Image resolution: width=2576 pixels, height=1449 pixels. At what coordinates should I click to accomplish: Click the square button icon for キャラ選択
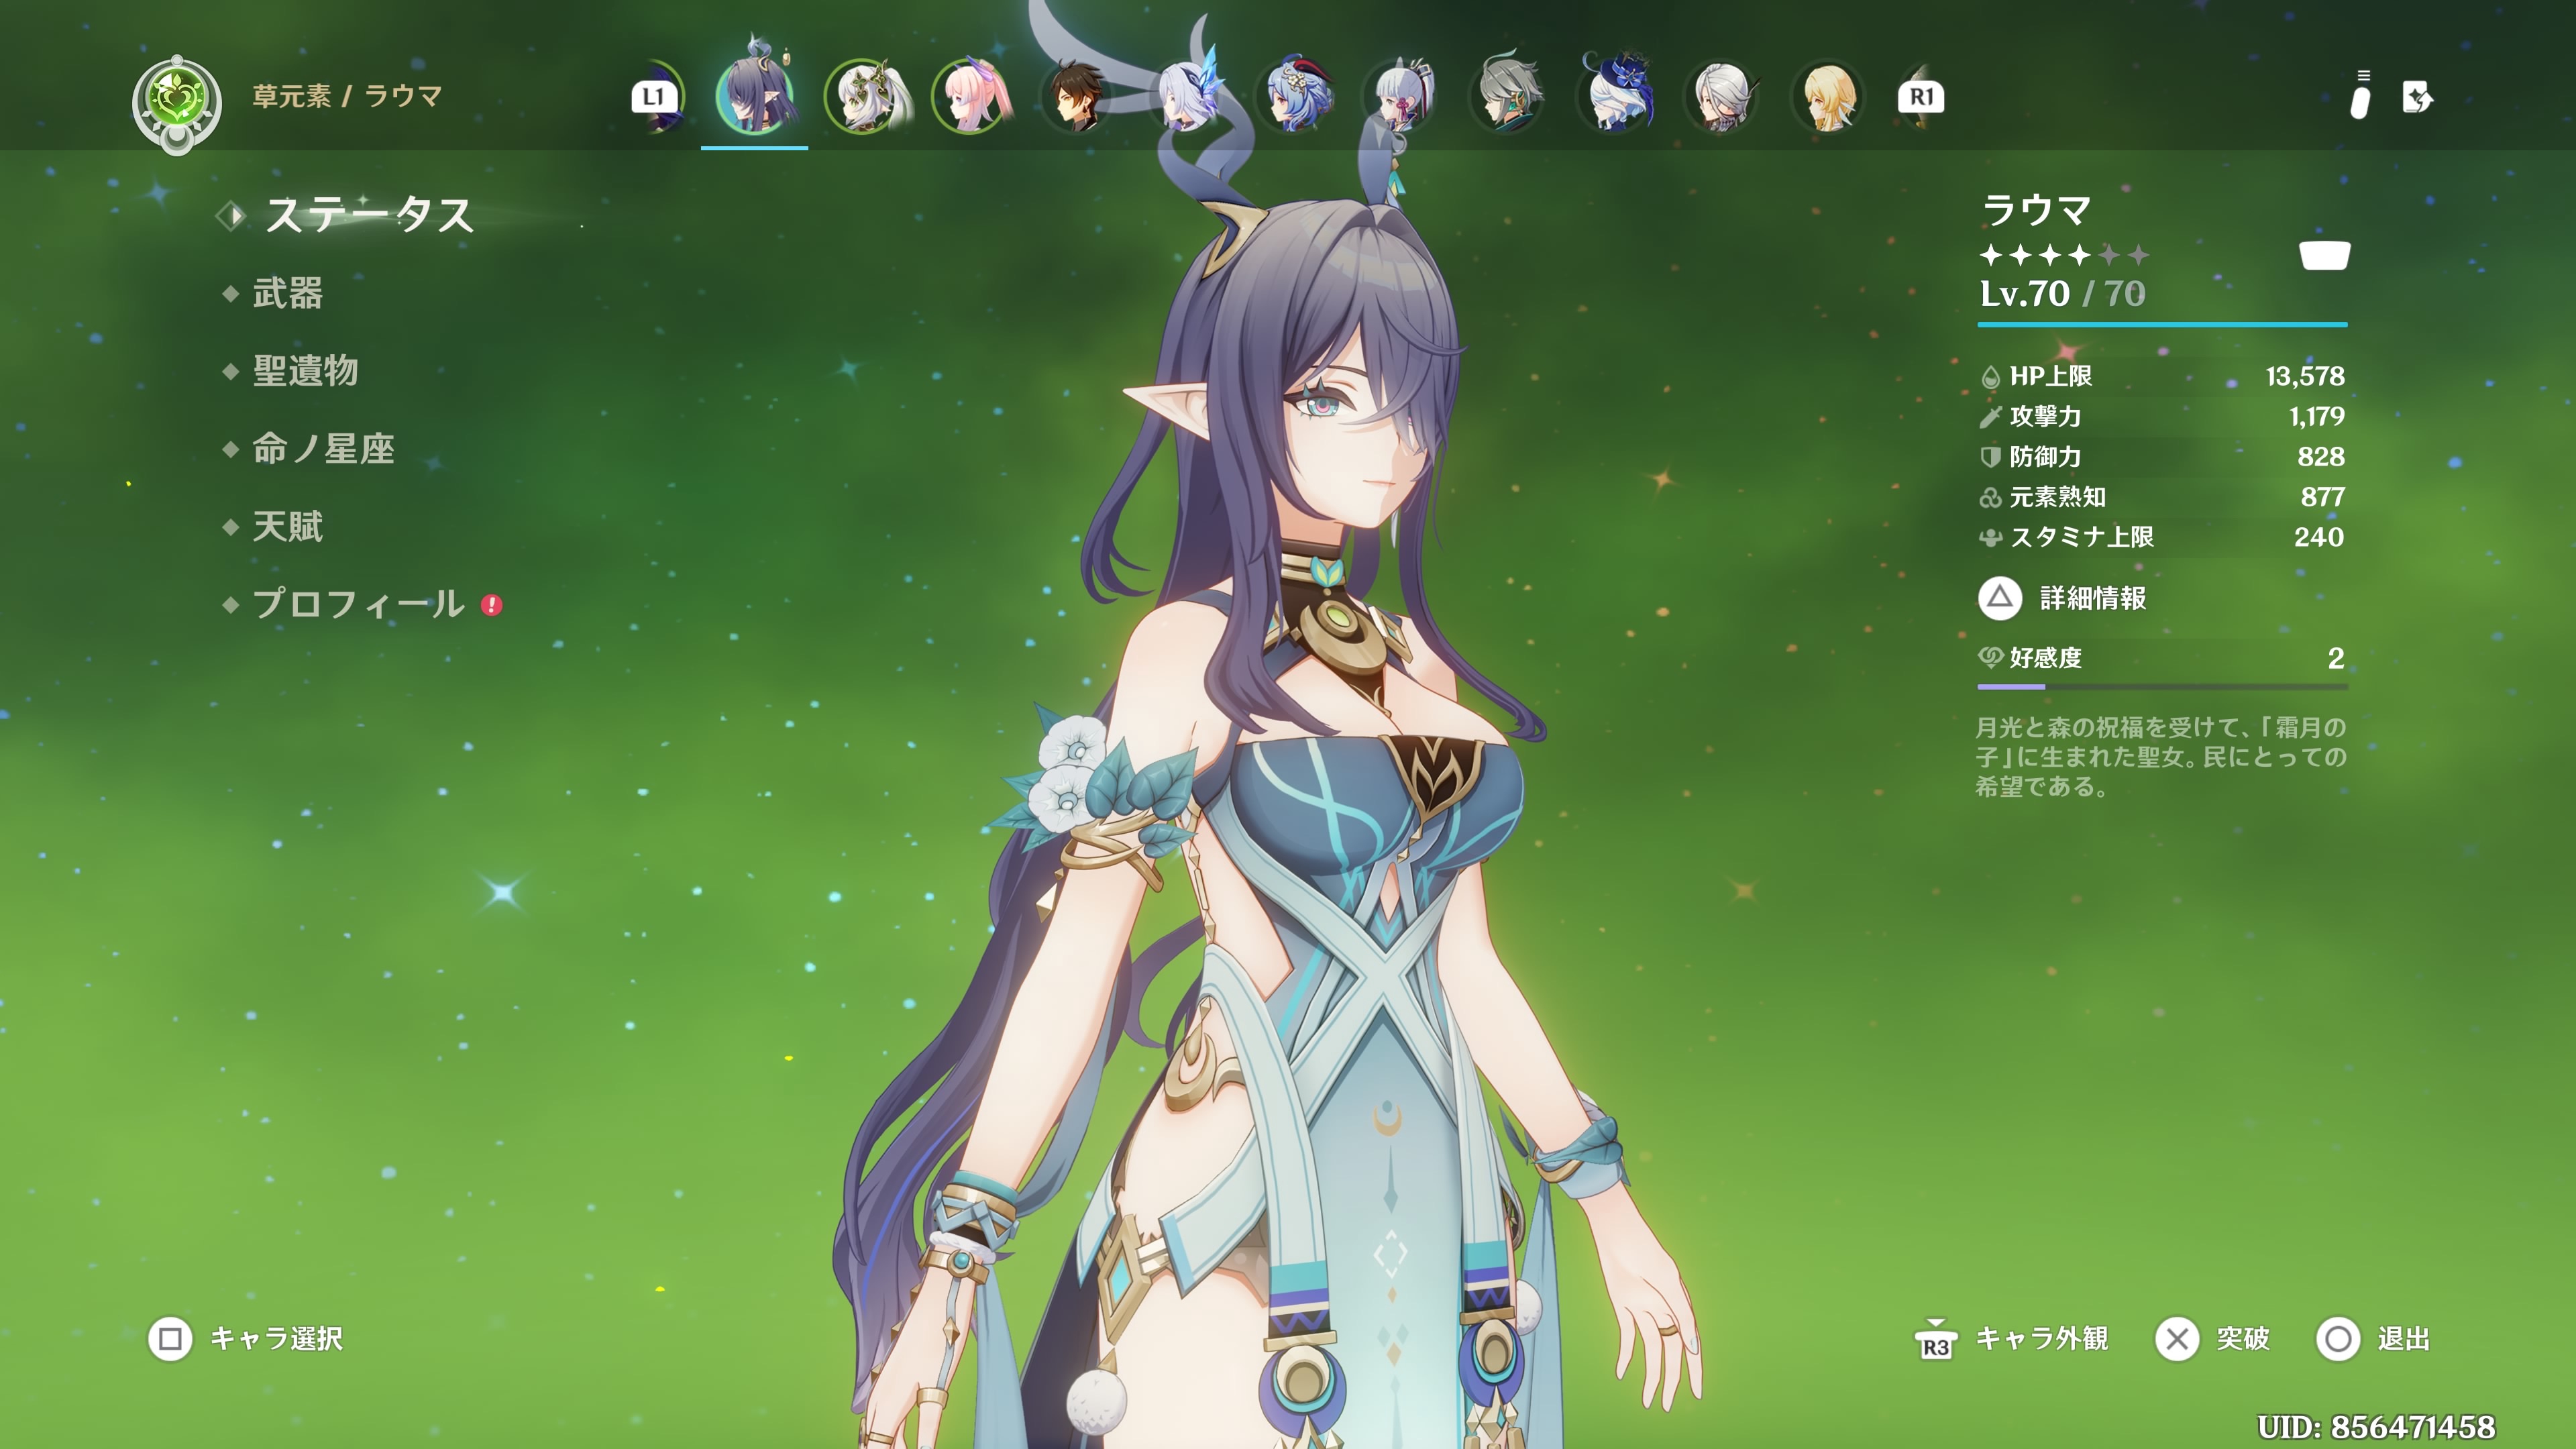pyautogui.click(x=170, y=1339)
